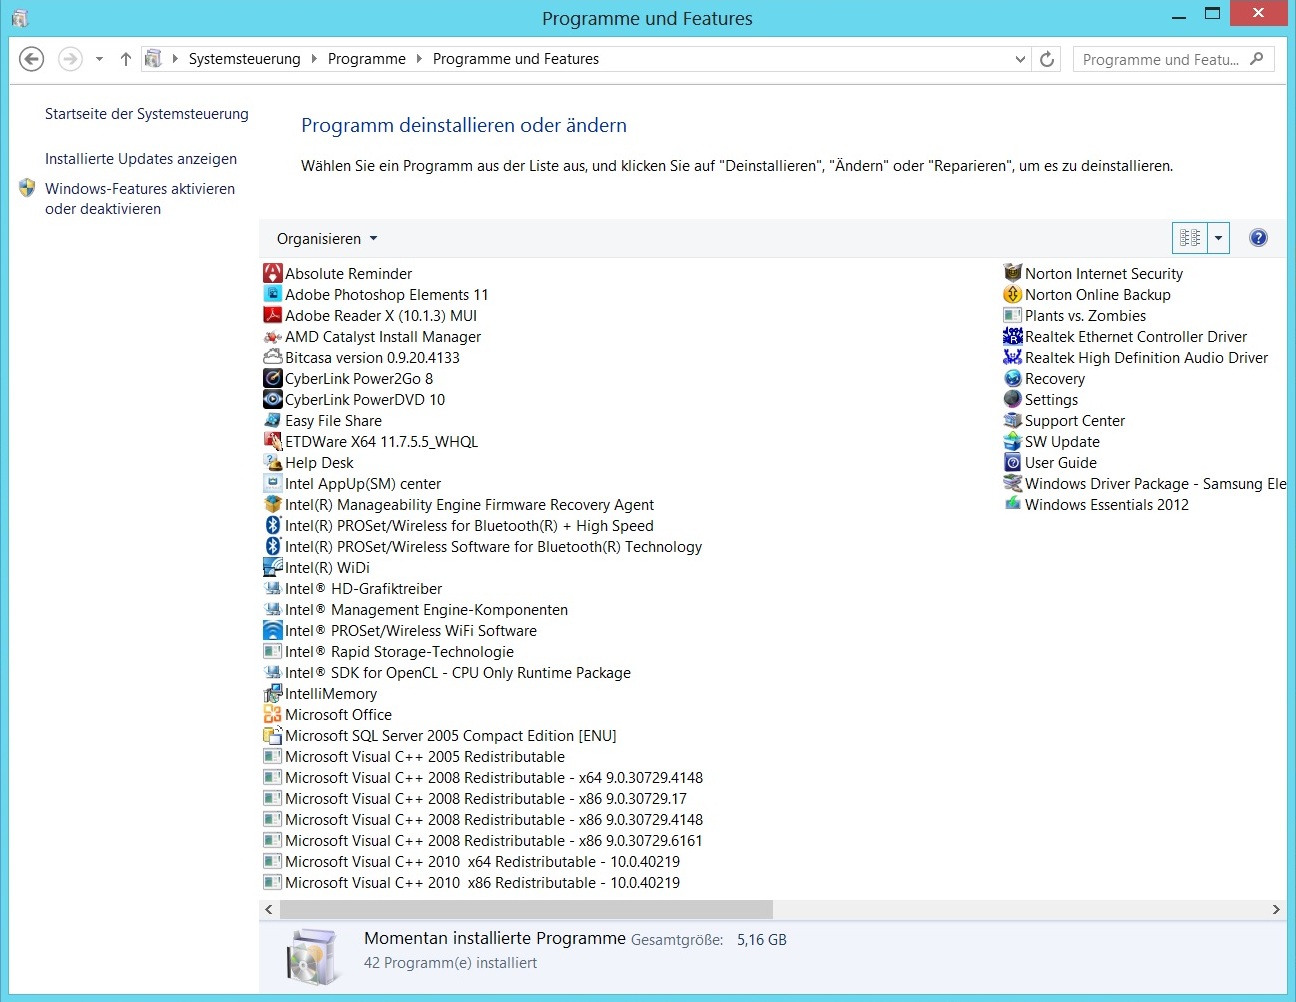1296x1002 pixels.
Task: Select Visual C++ 2010 x64 Redistributable entry
Action: [472, 861]
